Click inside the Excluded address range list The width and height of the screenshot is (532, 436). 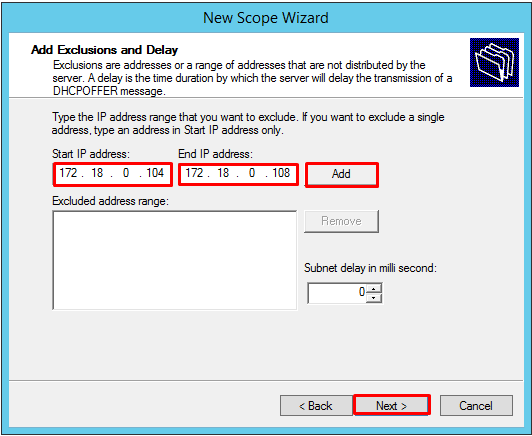point(175,260)
